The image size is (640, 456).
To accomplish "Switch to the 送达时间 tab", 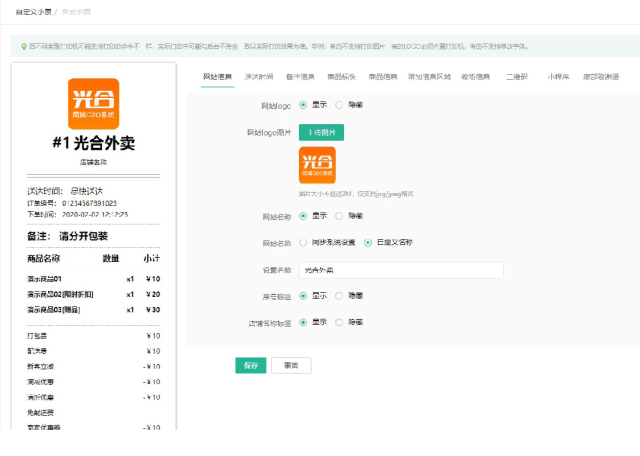I will [x=259, y=77].
